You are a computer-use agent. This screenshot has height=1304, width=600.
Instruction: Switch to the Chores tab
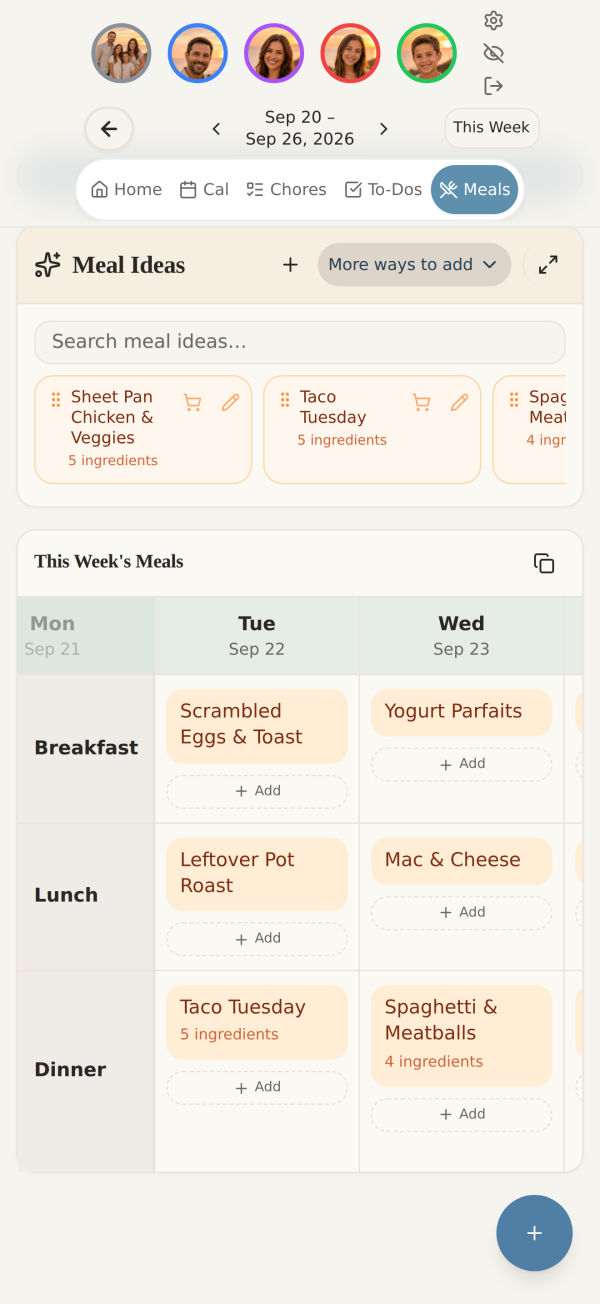[286, 189]
